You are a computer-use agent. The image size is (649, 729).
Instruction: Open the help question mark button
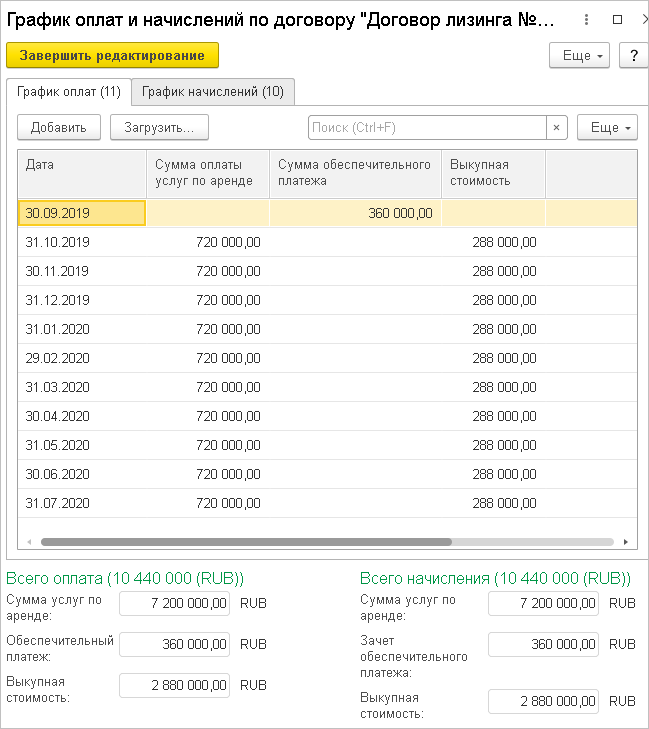click(x=634, y=55)
